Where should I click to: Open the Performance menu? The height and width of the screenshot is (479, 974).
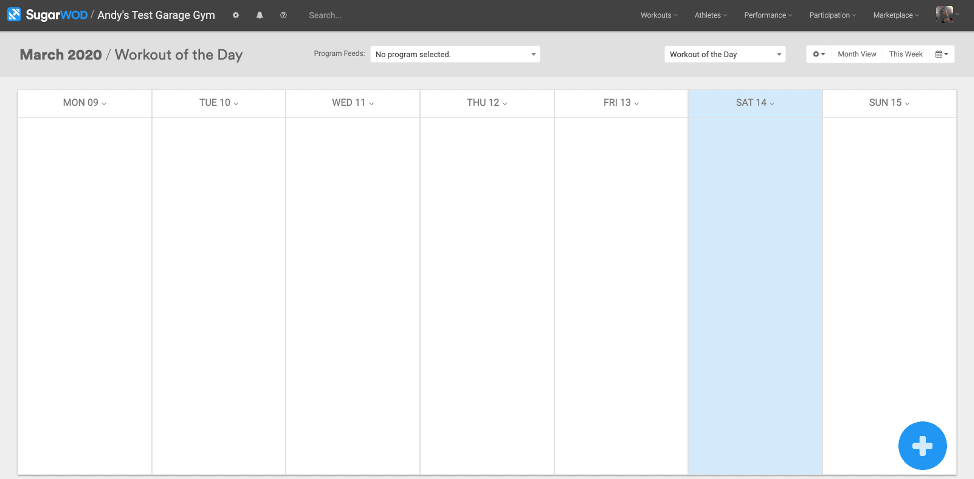coord(768,16)
